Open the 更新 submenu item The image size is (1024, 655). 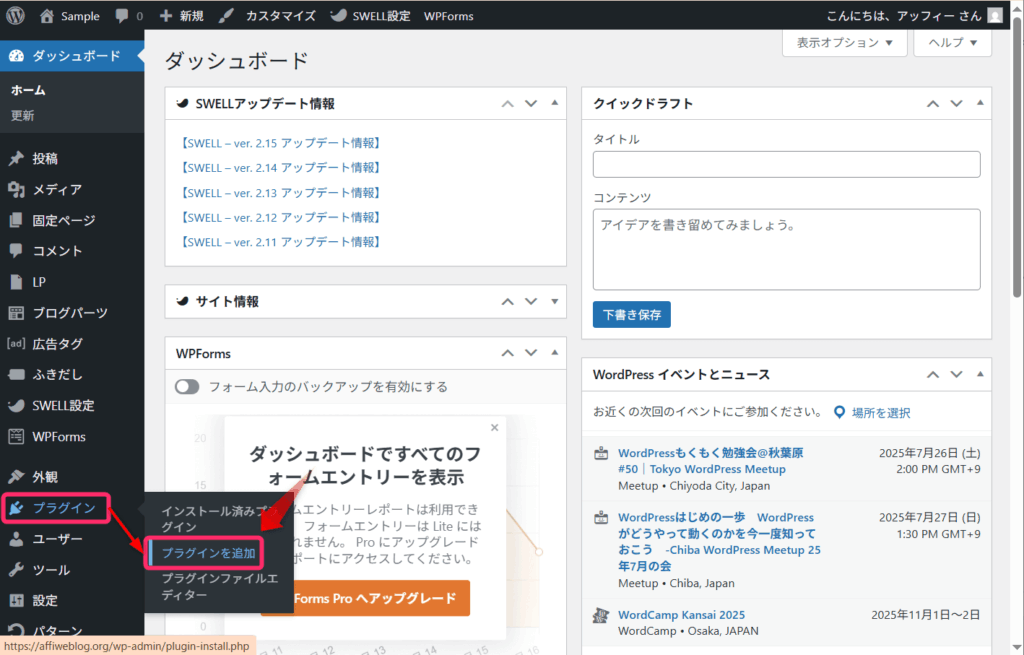22,116
